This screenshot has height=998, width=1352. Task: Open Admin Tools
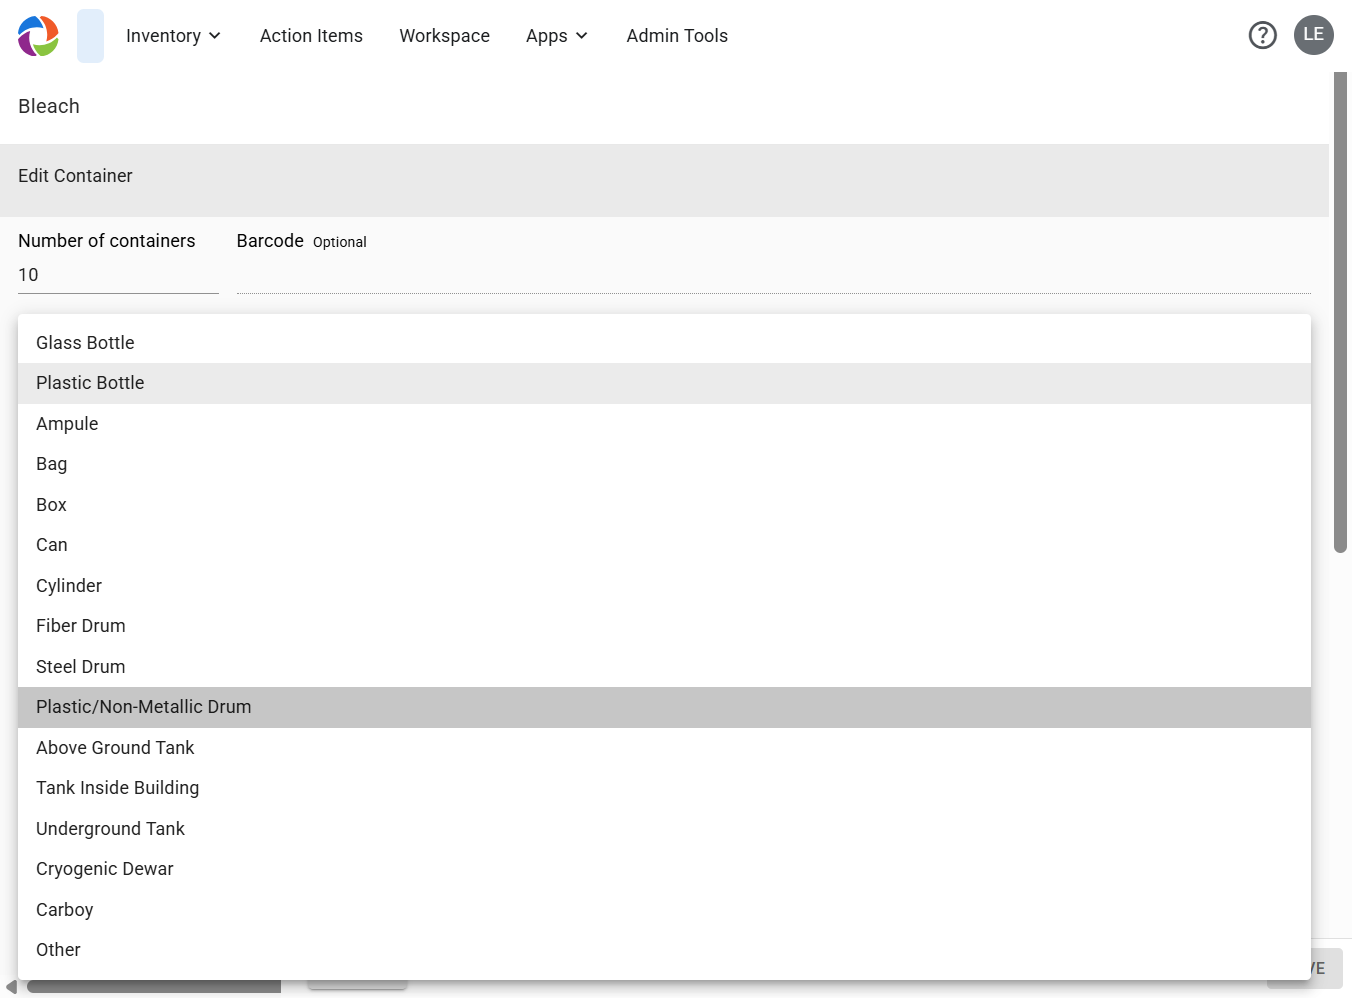[x=677, y=36]
